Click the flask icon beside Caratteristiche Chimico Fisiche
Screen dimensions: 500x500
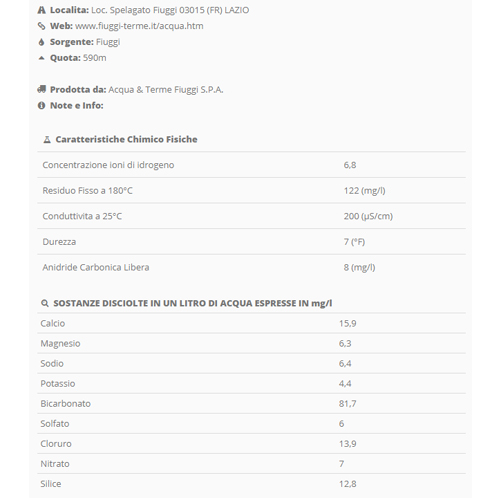tap(47, 139)
